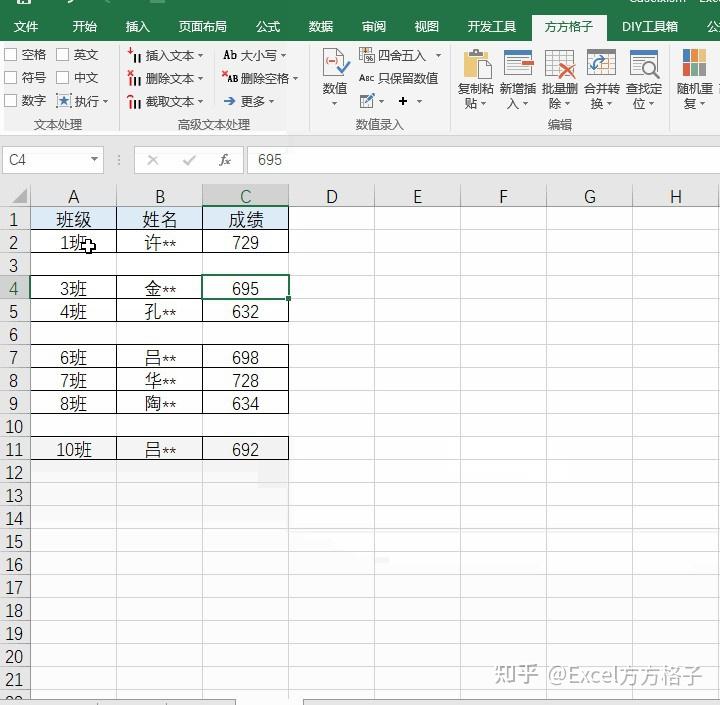
Task: Click the Ab 大小写 icon
Action: (x=230, y=56)
